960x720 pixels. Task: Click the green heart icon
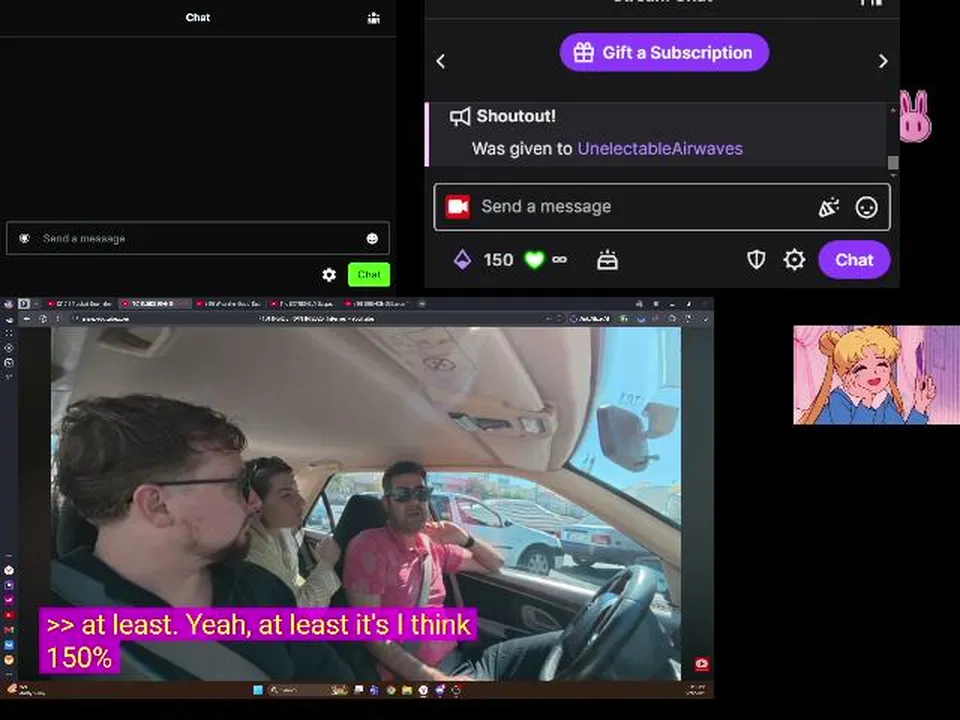[534, 260]
